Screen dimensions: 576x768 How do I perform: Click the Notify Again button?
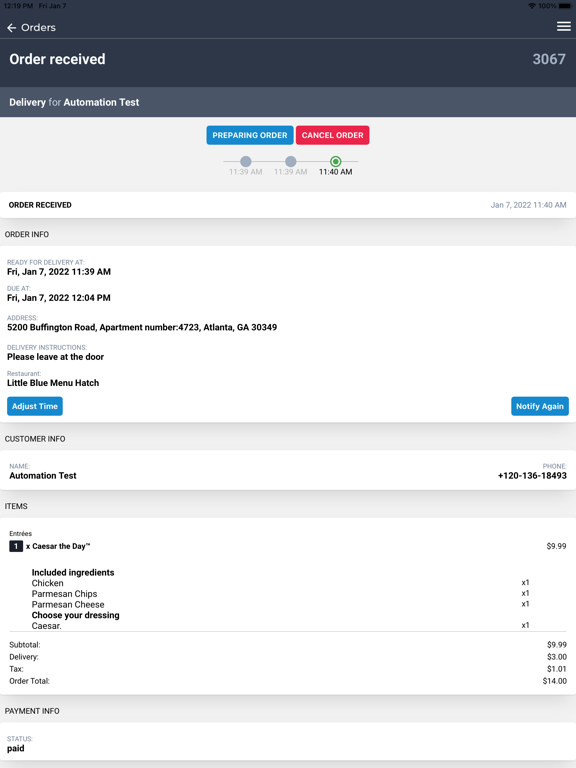pos(540,406)
